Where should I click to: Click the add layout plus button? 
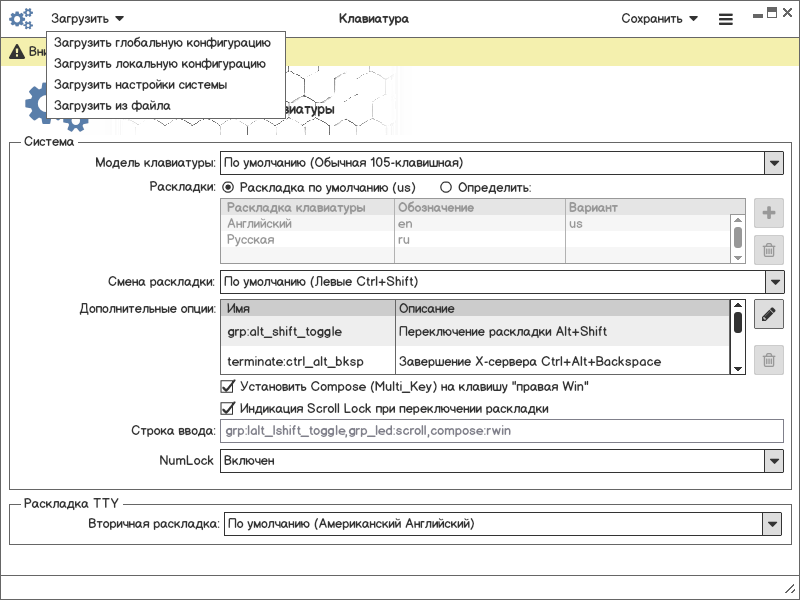click(x=768, y=213)
